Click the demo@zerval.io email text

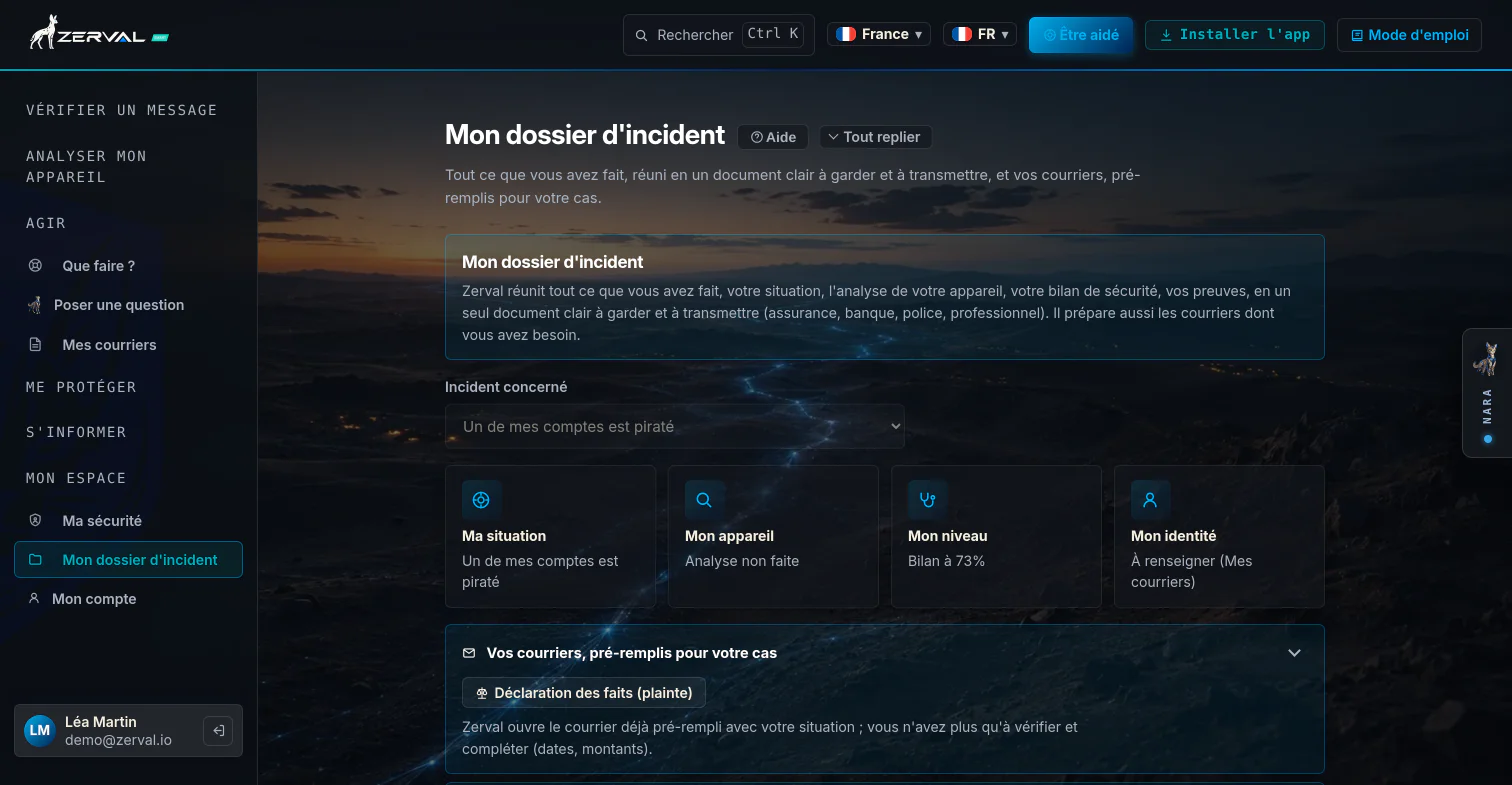click(118, 741)
